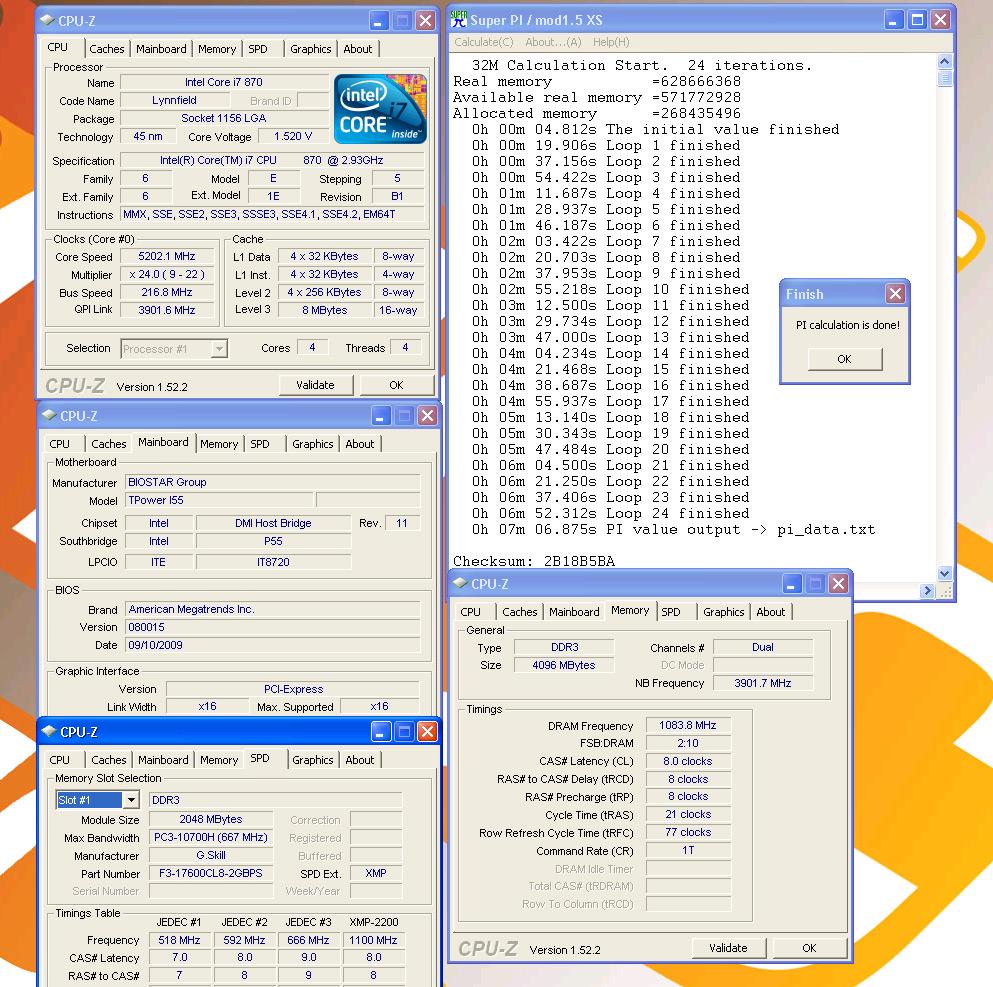The image size is (993, 987).
Task: Click the Code Name Lynnfield field
Action: tap(174, 100)
